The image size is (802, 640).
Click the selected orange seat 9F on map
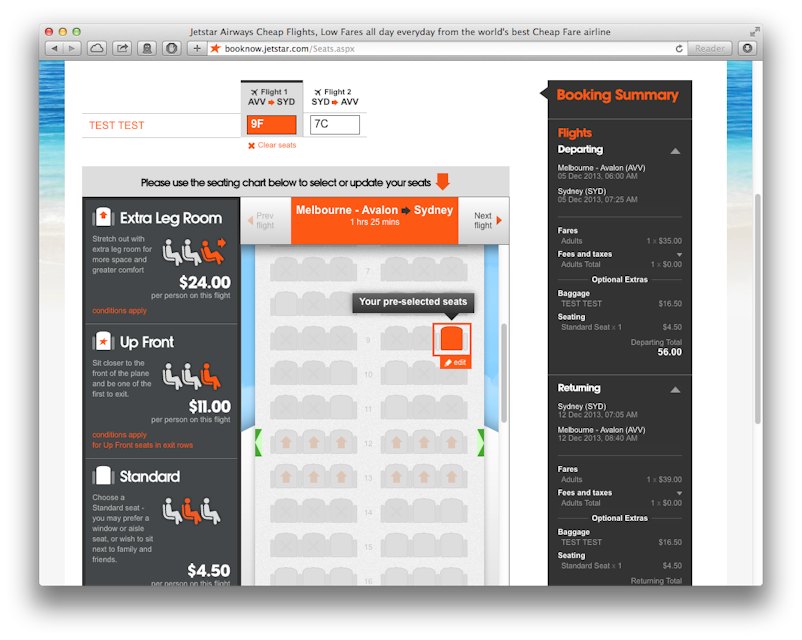point(452,339)
